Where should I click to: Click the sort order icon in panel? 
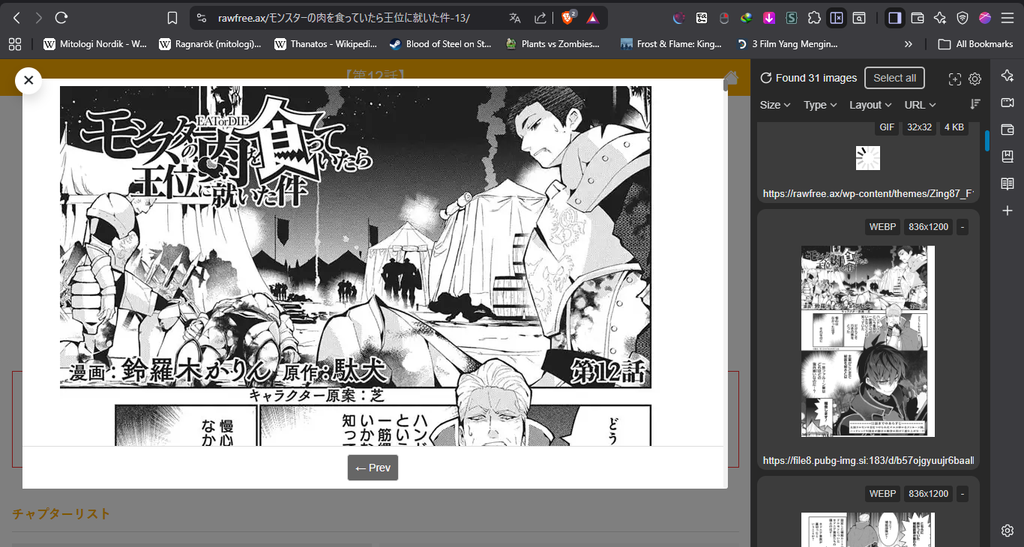(x=975, y=104)
